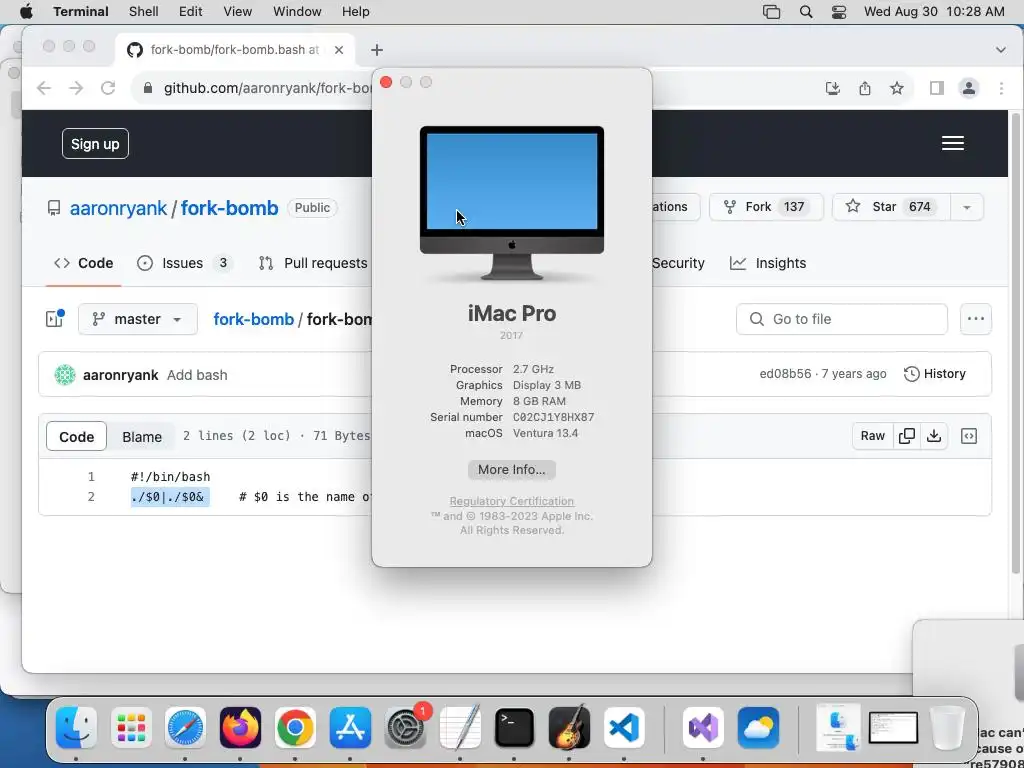Open the Help menu
Screen dimensions: 1024x768
point(355,12)
